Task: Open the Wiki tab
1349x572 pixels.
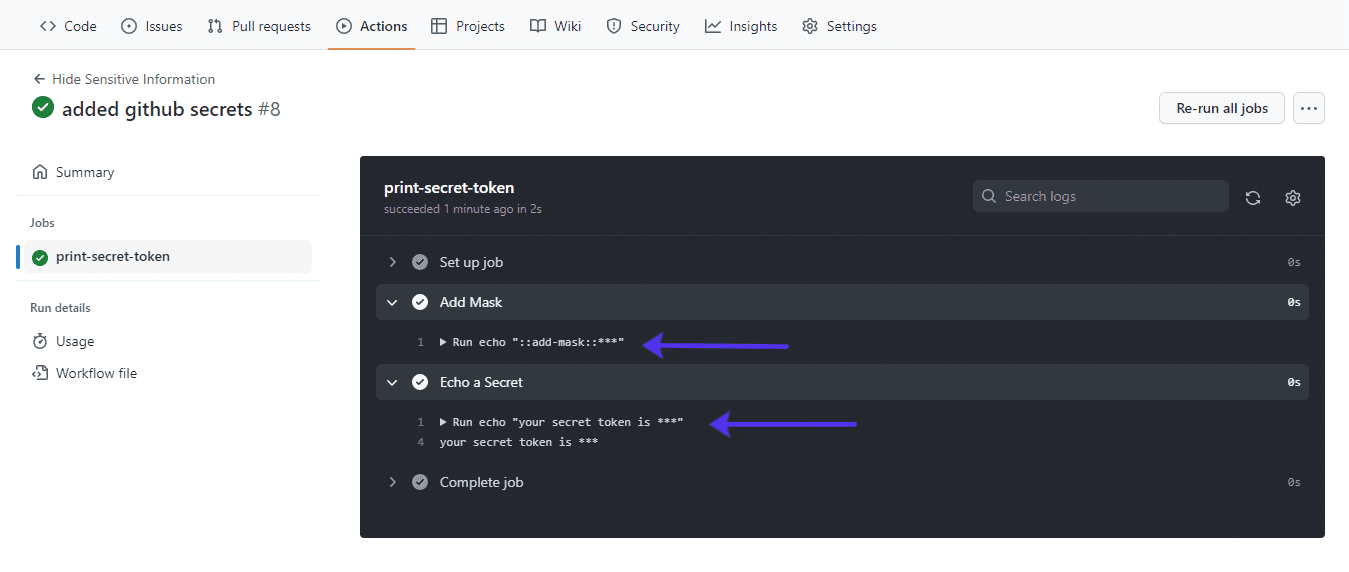Action: pyautogui.click(x=556, y=26)
